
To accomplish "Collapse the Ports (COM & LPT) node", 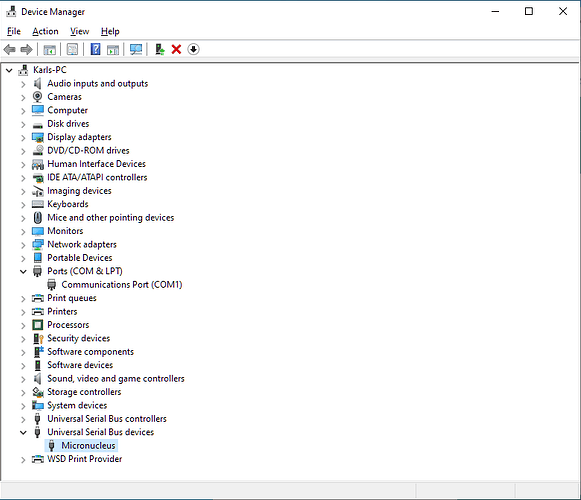I will 23,272.
